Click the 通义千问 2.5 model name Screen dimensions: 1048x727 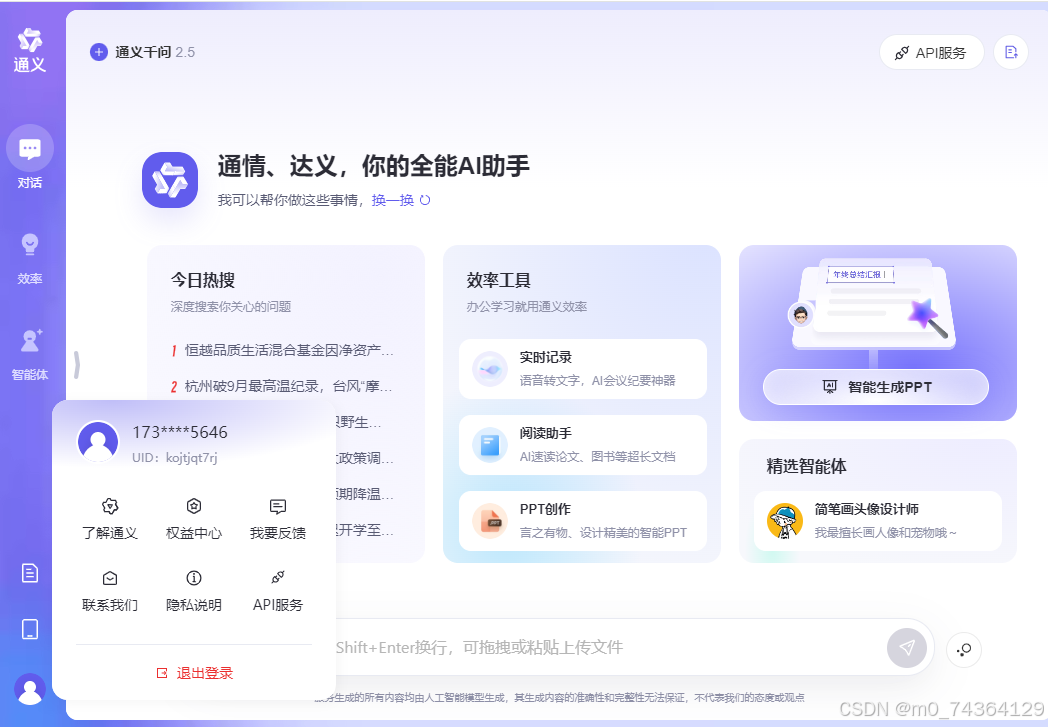pyautogui.click(x=155, y=52)
